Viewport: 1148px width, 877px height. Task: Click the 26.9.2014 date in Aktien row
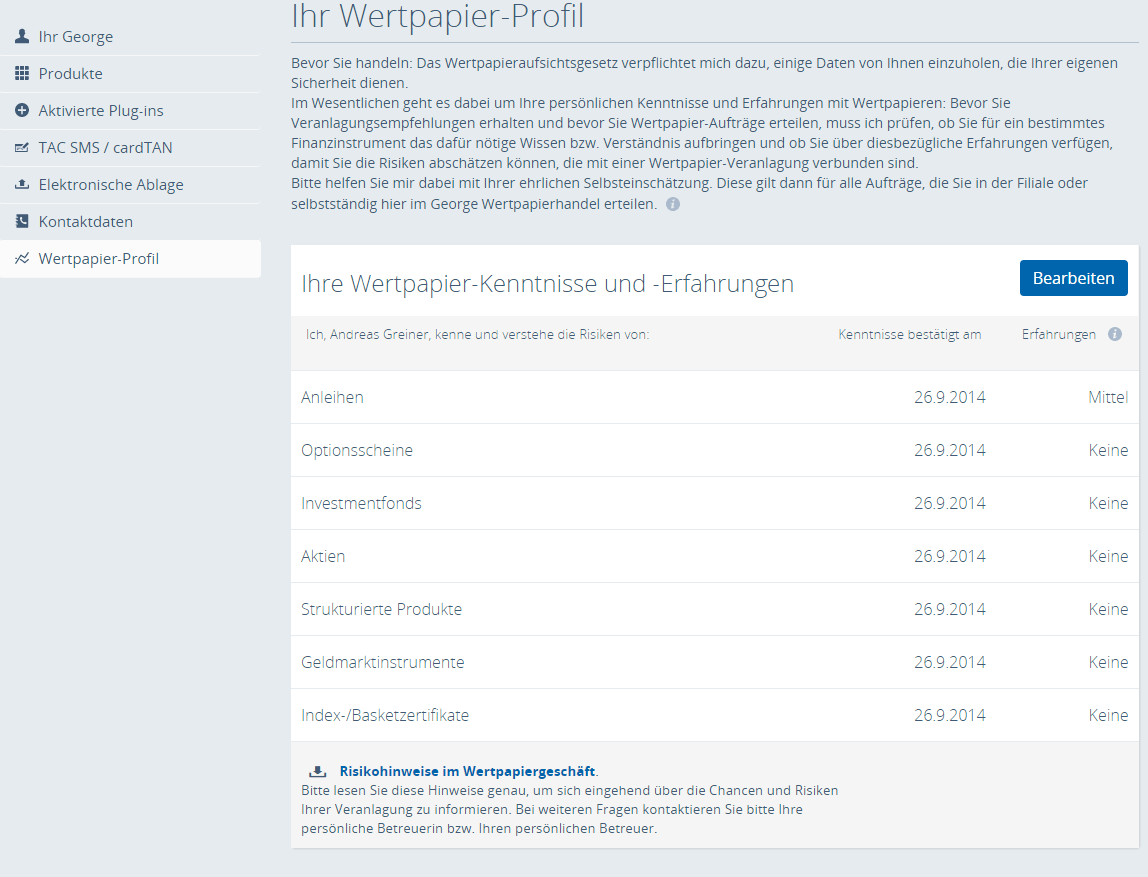click(950, 556)
